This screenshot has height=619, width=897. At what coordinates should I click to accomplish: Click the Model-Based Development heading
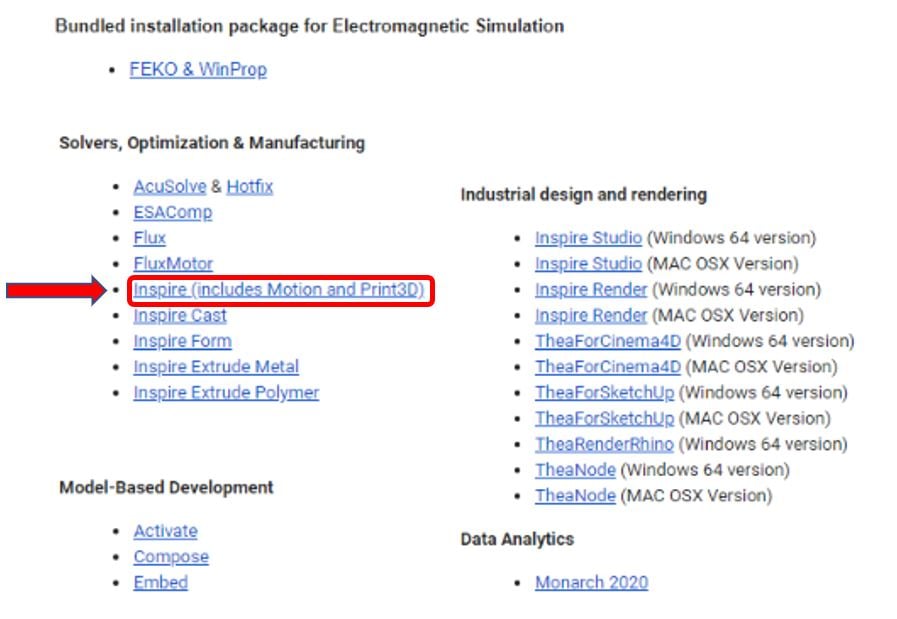(x=166, y=487)
